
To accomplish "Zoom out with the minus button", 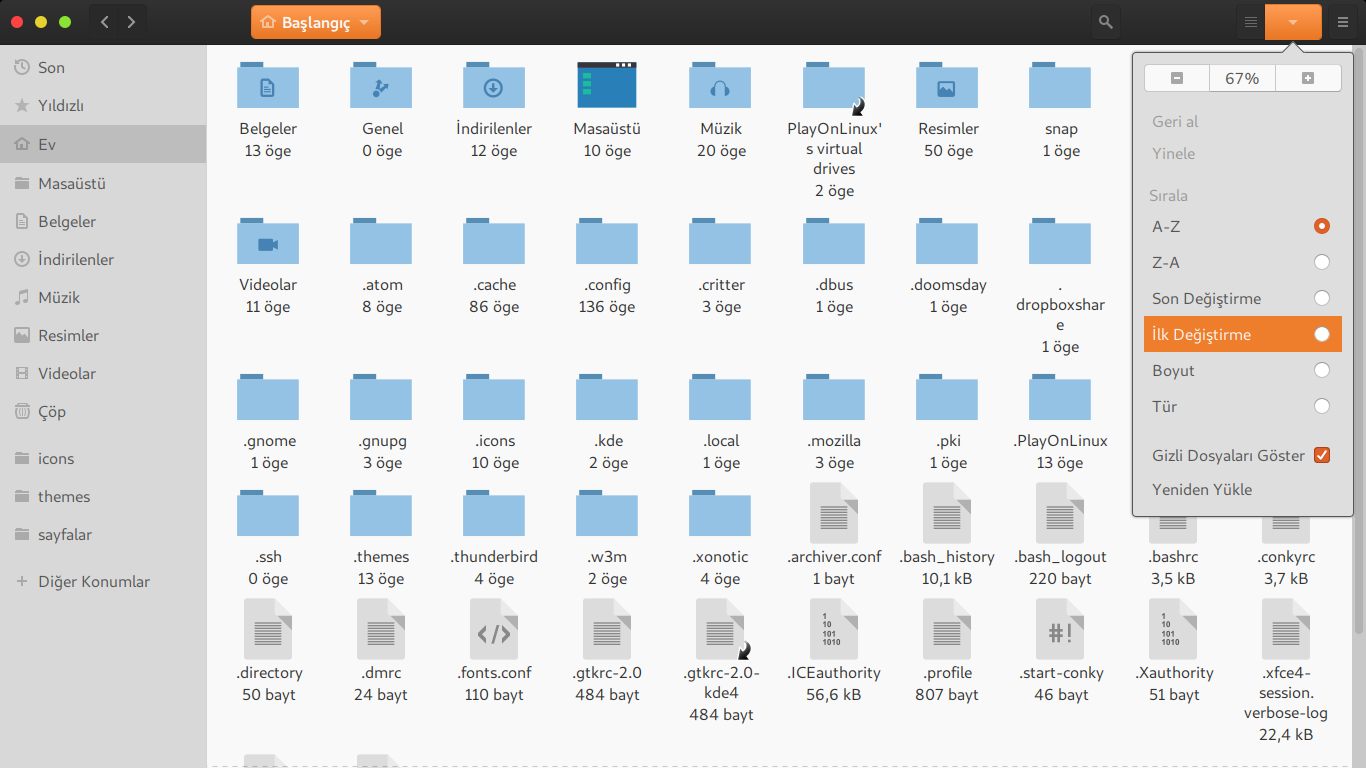I will coord(1177,78).
